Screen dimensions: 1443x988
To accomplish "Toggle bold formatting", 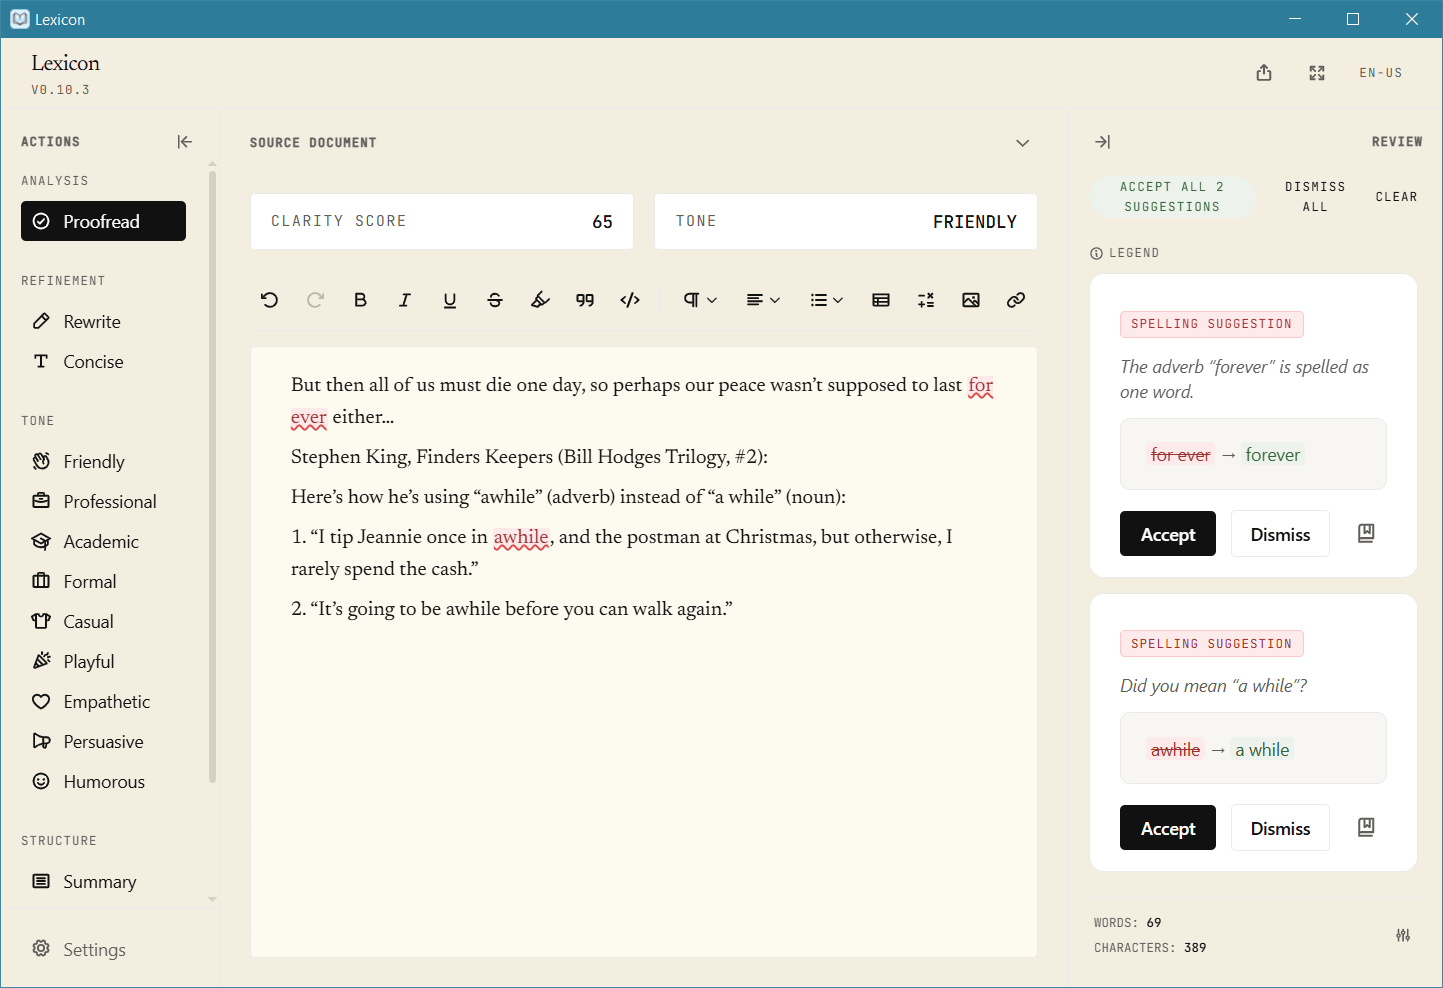I will pos(360,300).
